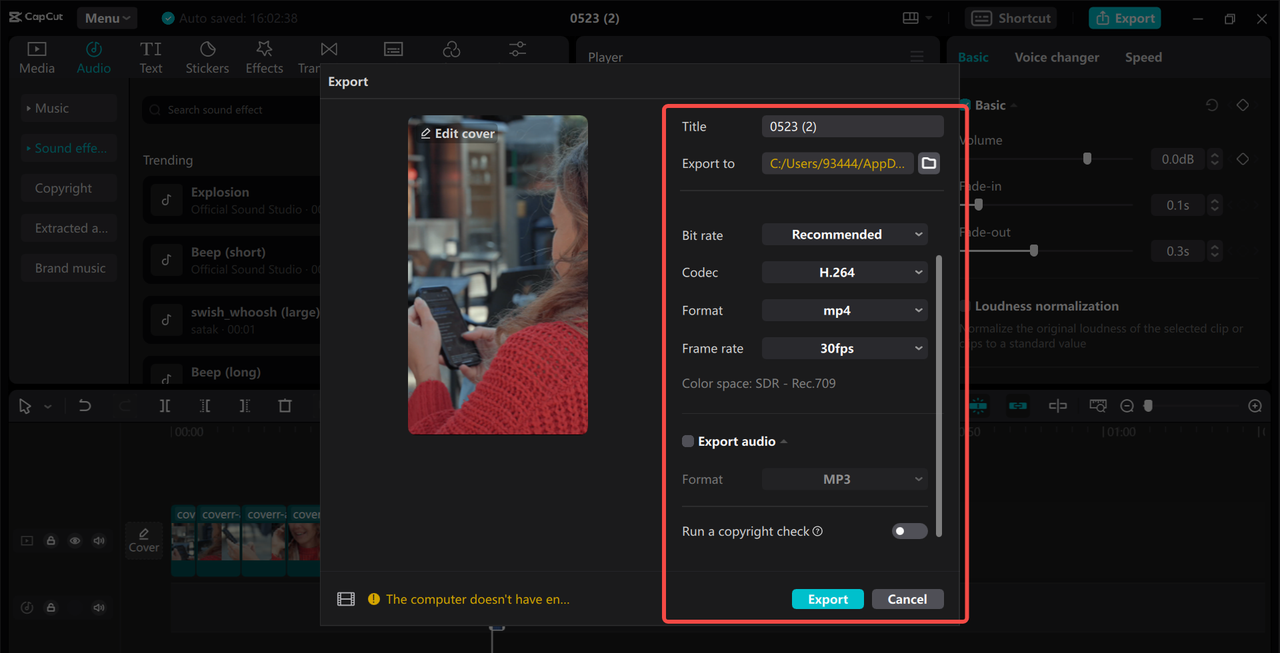The width and height of the screenshot is (1280, 653).
Task: Open the Player panel menu icon
Action: [917, 57]
